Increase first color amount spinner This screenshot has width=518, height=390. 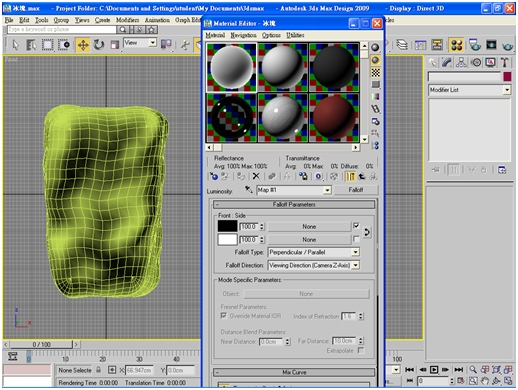262,224
